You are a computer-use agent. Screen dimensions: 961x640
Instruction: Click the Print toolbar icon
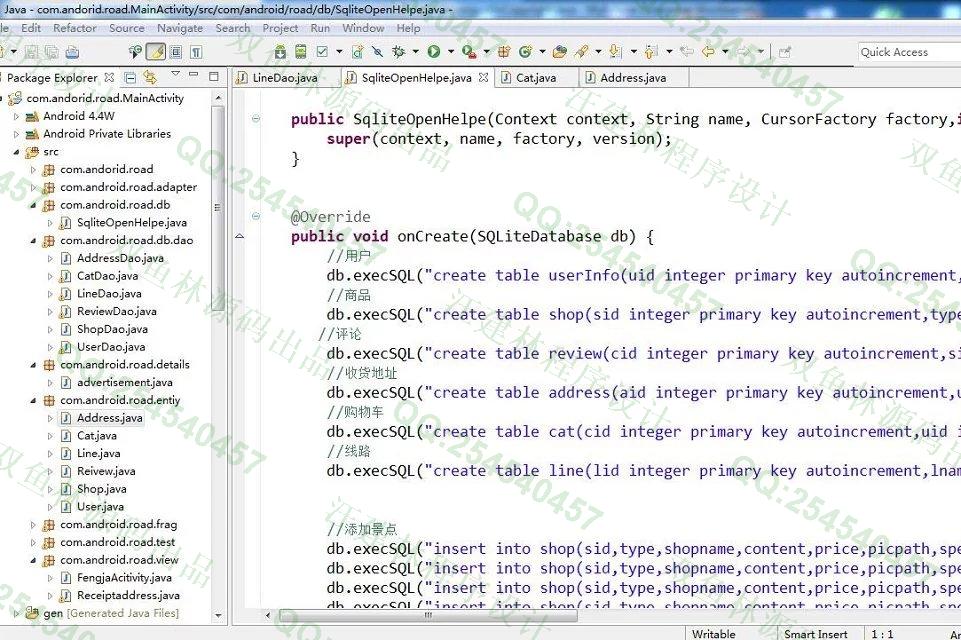(72, 52)
